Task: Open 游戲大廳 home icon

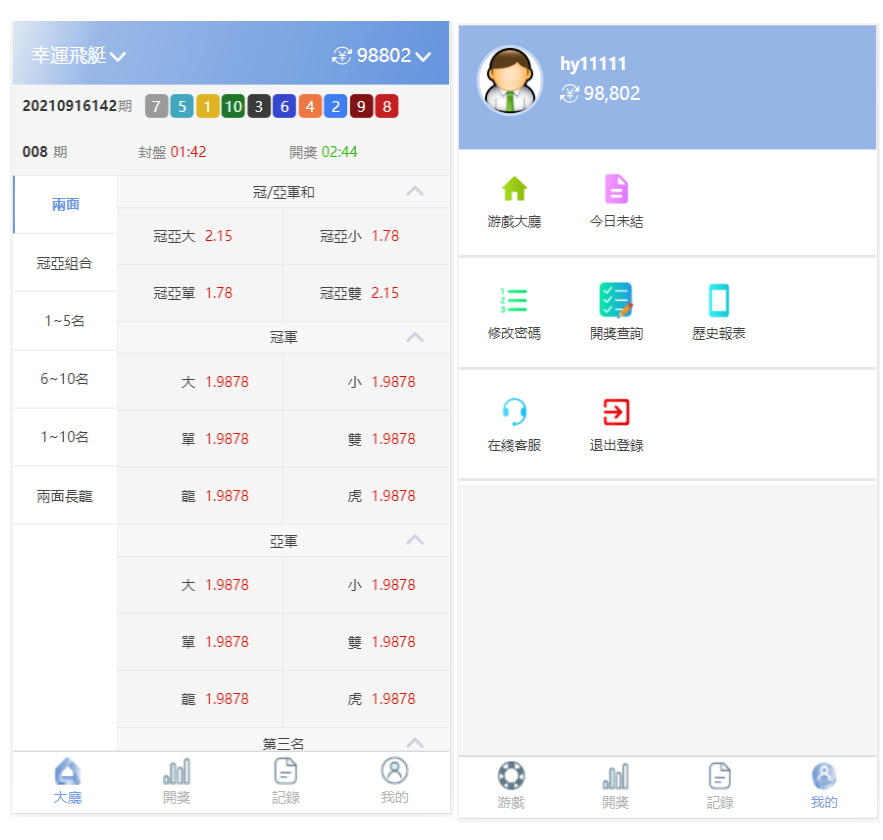Action: coord(514,189)
